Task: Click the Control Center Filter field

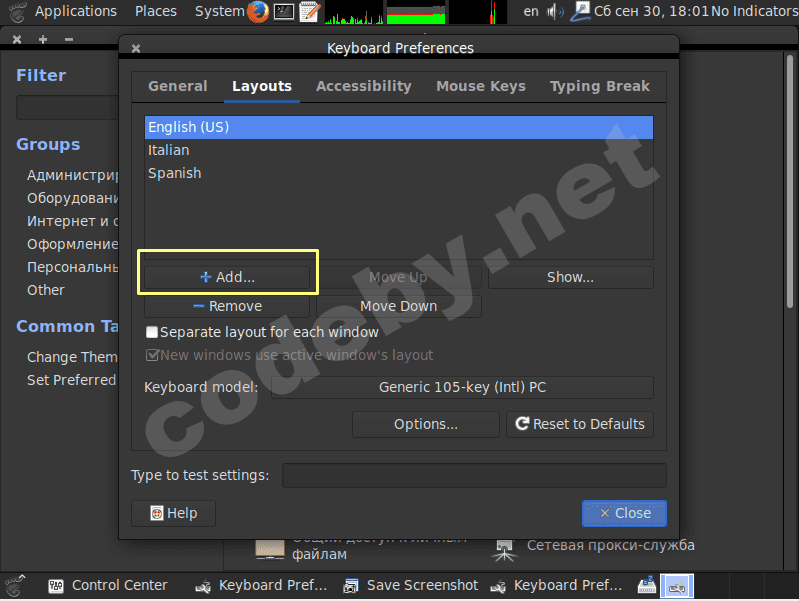Action: point(67,108)
